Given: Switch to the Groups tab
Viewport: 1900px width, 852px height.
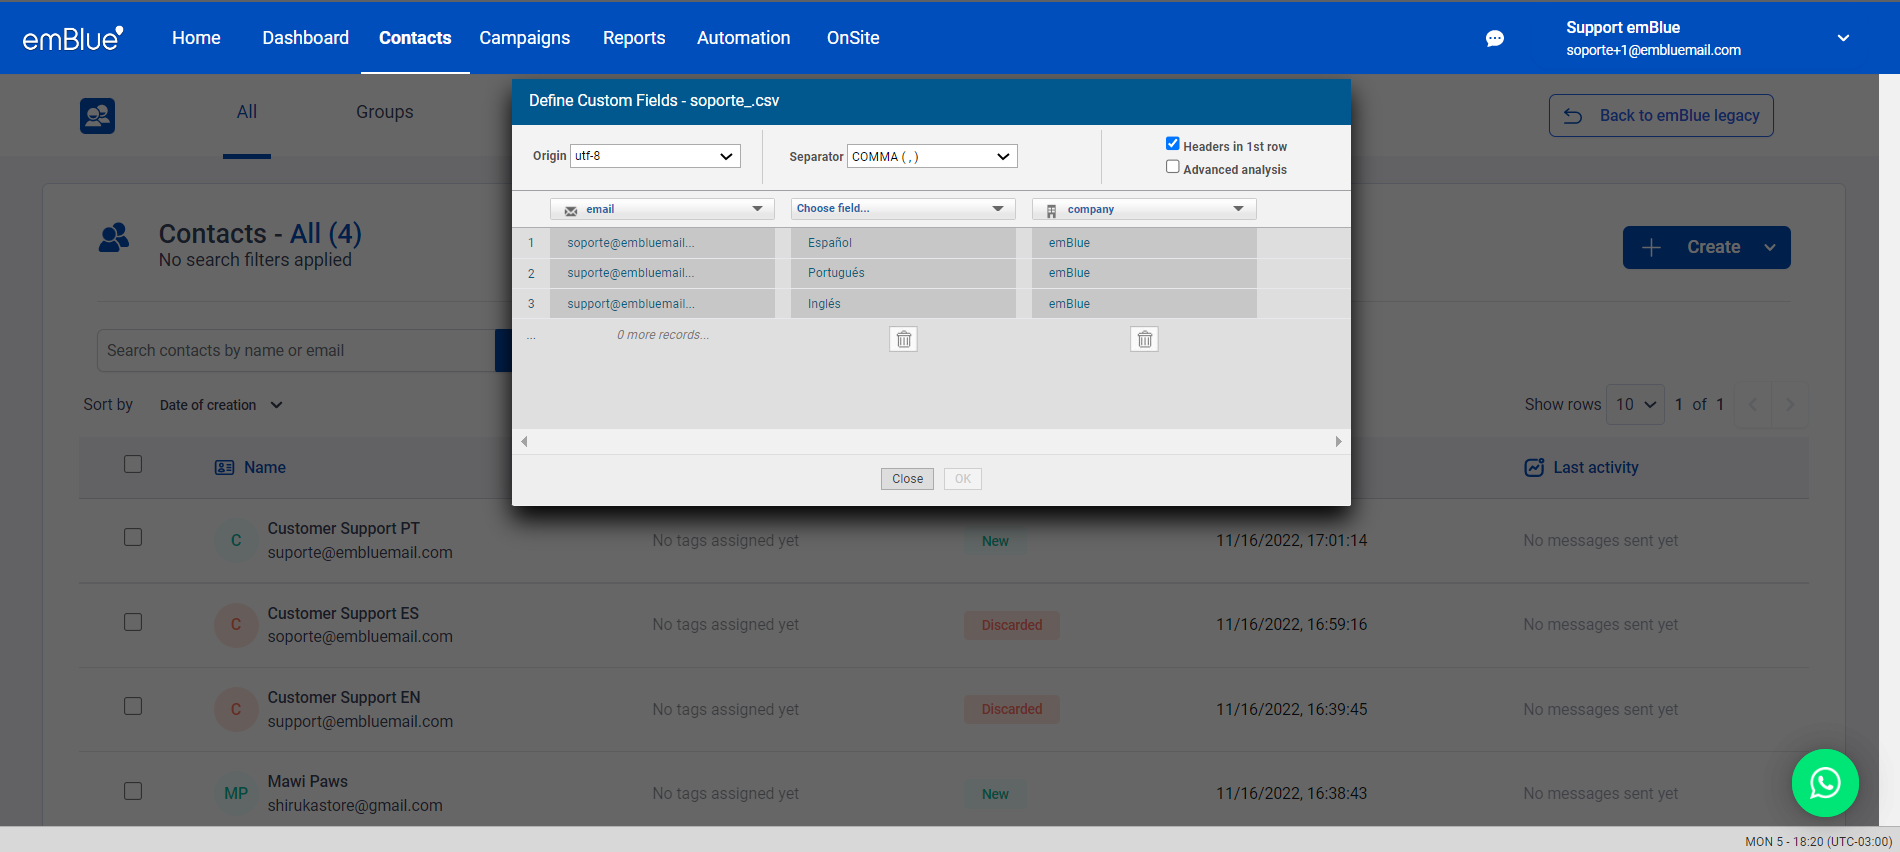Looking at the screenshot, I should 384,112.
